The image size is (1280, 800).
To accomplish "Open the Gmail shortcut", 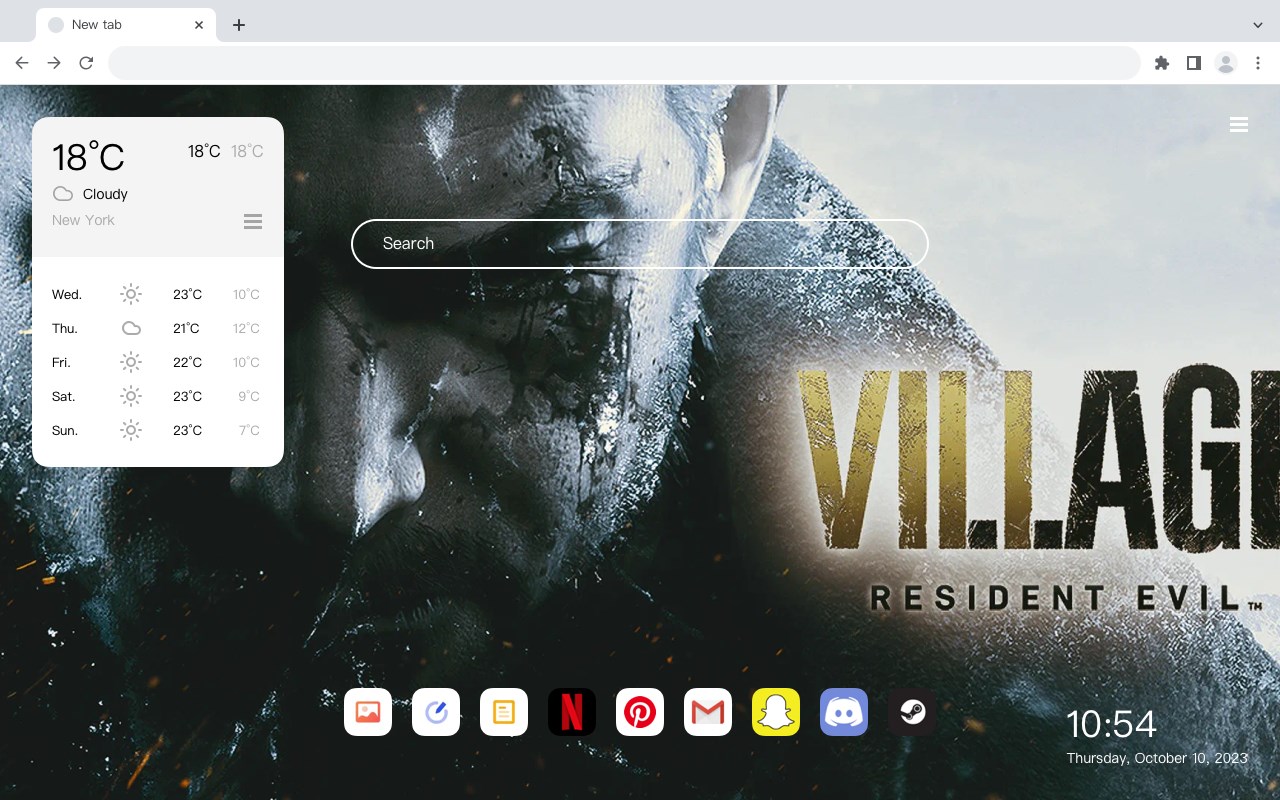I will tap(708, 712).
